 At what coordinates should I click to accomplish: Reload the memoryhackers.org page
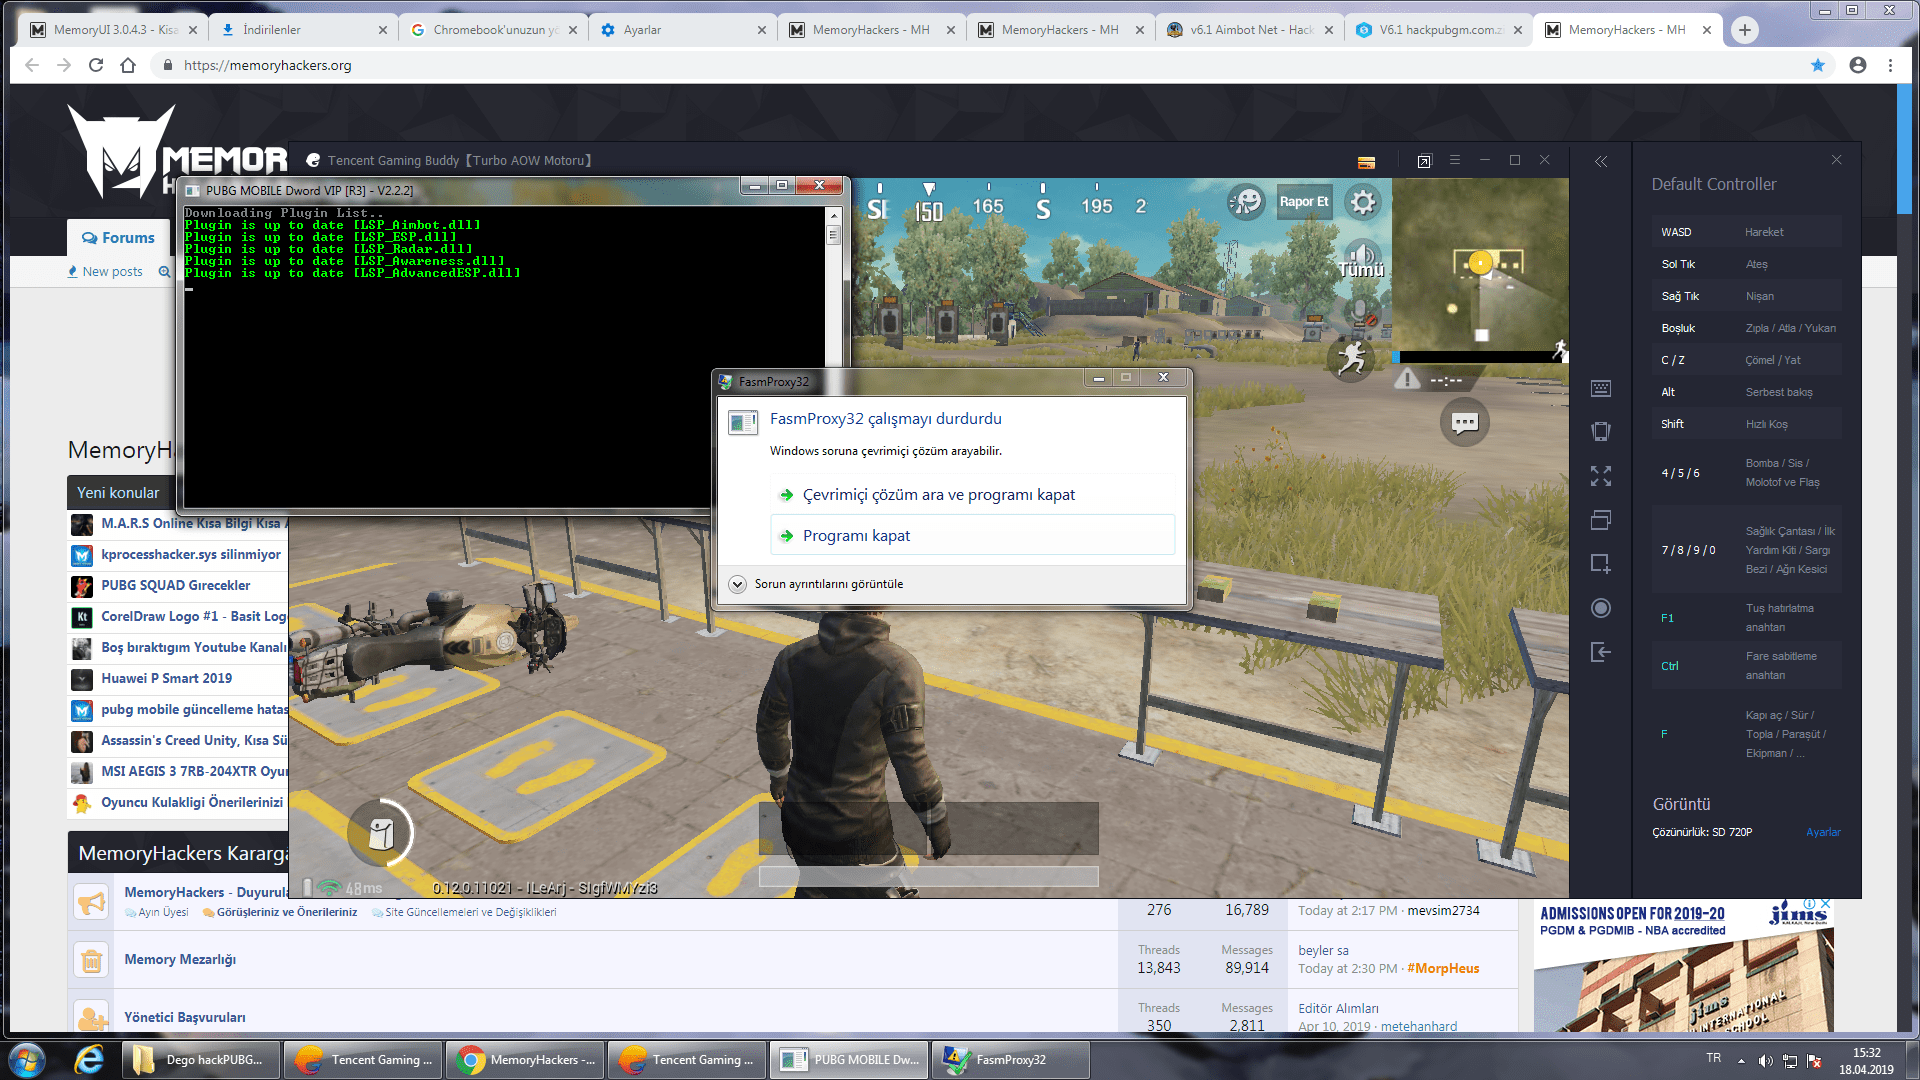(x=96, y=65)
